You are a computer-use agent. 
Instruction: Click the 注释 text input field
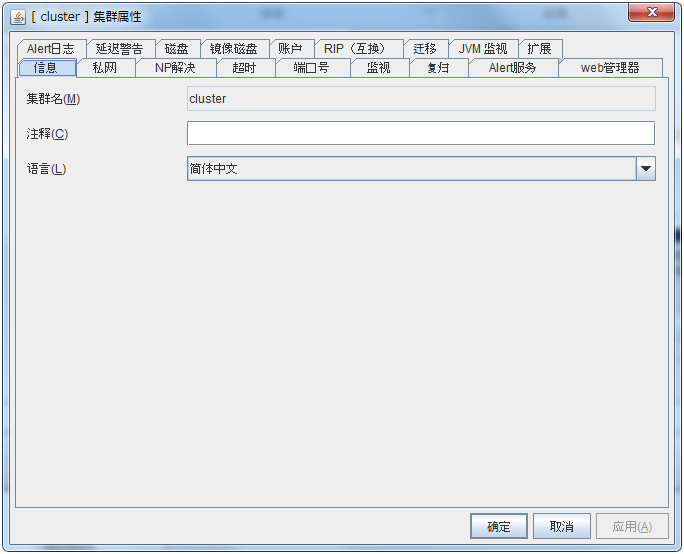(420, 134)
